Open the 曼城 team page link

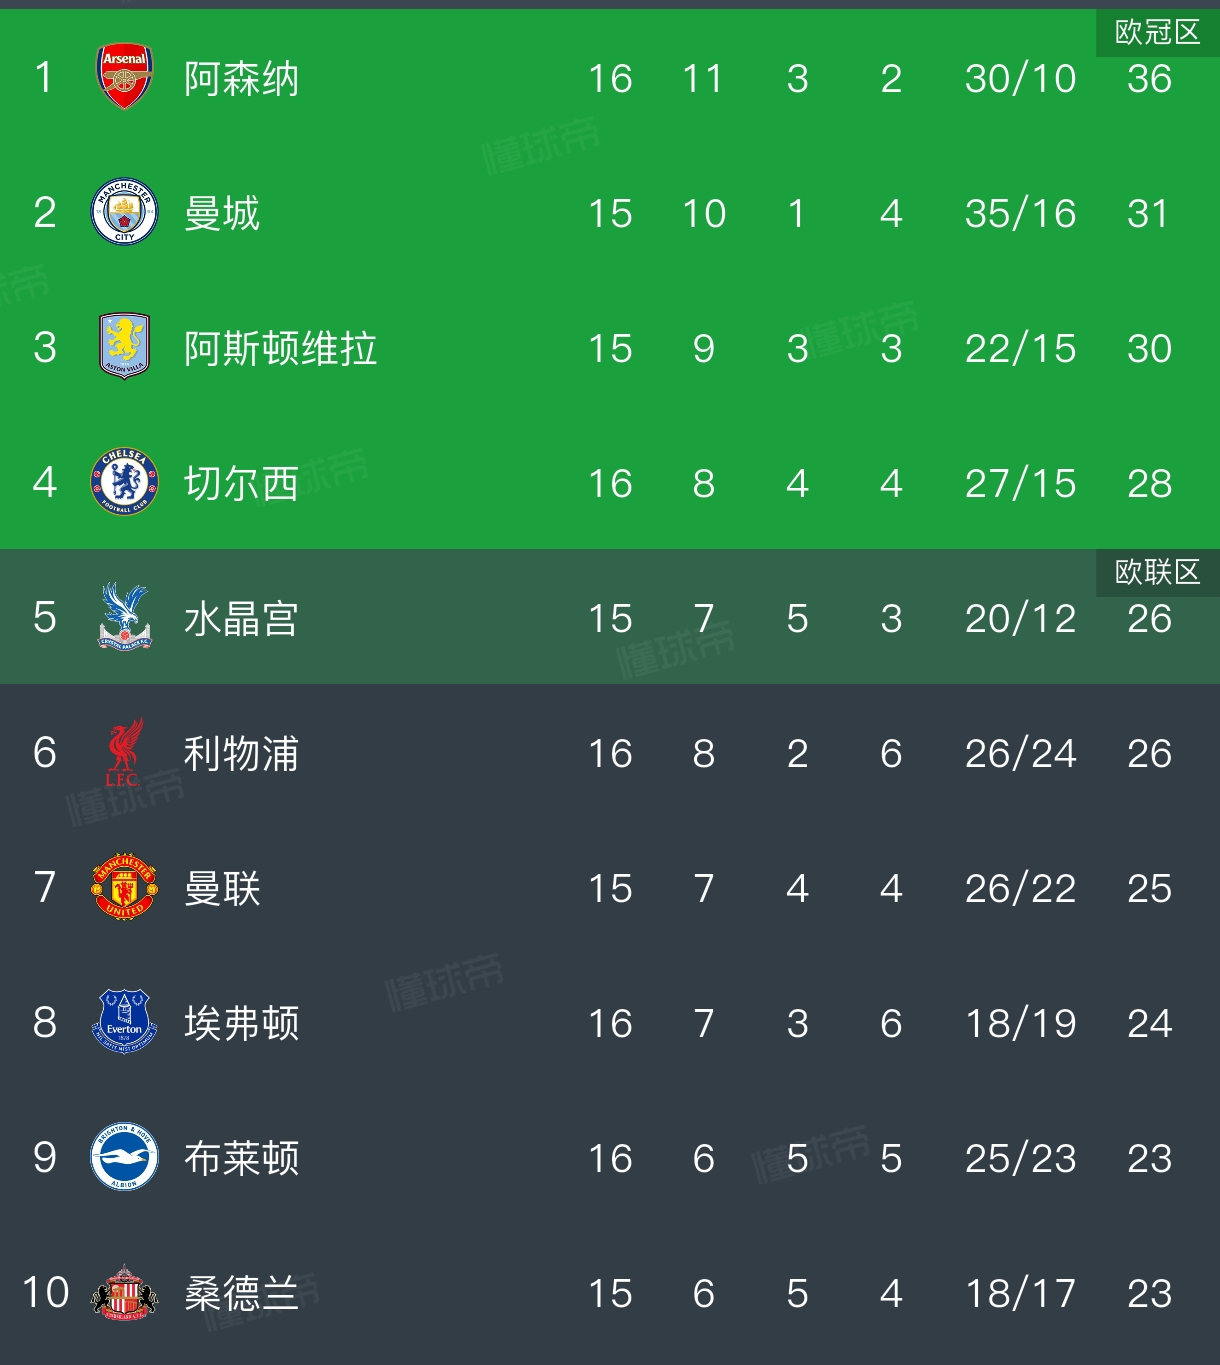point(222,214)
